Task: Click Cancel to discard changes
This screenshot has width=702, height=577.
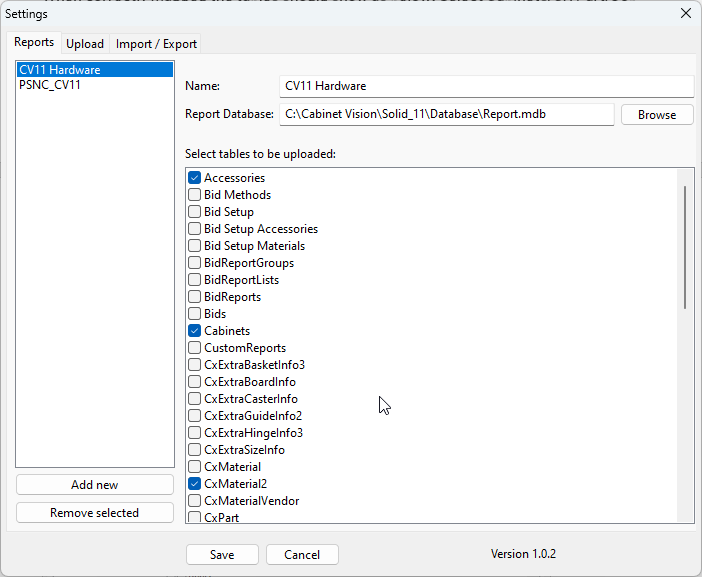Action: 302,555
